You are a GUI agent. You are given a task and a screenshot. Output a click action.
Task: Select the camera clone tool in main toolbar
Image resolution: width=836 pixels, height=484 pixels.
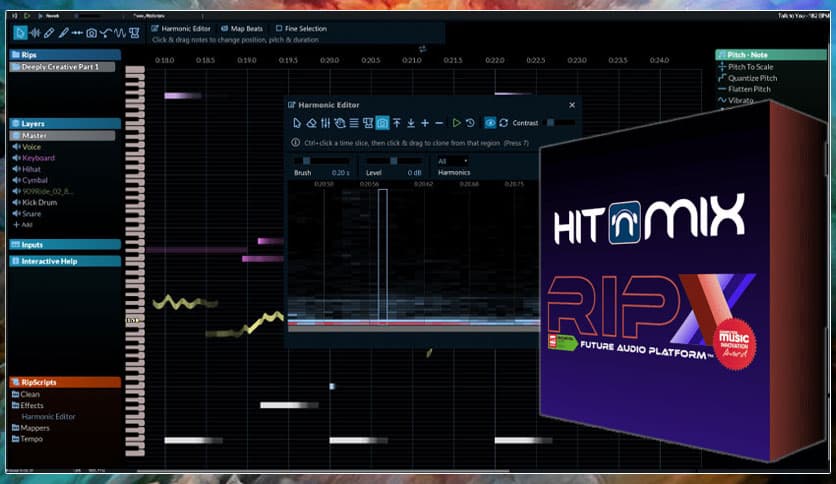click(x=92, y=33)
